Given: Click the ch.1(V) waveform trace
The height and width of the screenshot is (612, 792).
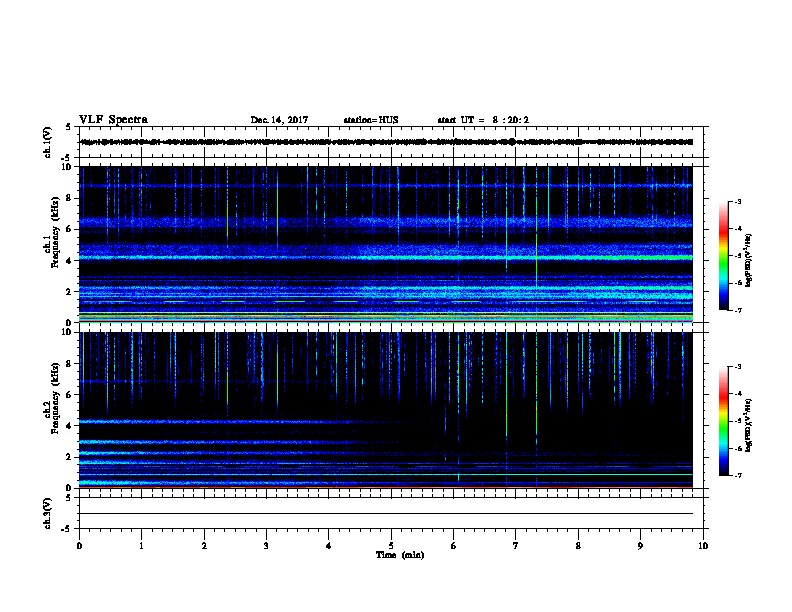Looking at the screenshot, I should (386, 142).
